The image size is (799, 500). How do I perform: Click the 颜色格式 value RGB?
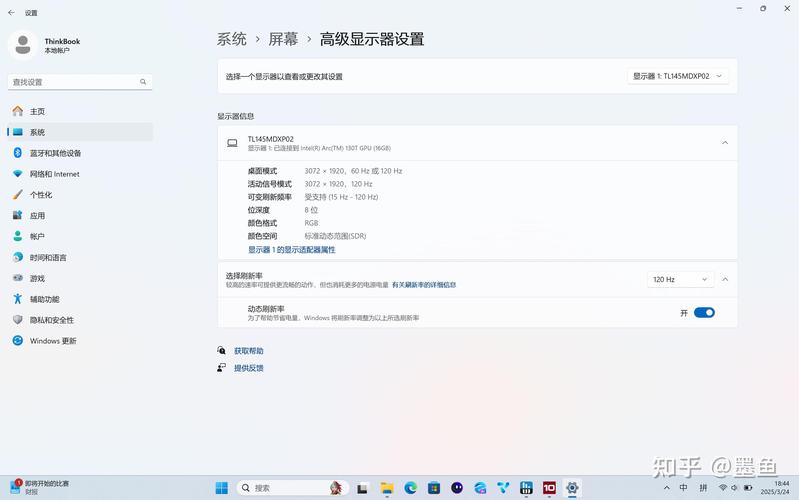[311, 223]
